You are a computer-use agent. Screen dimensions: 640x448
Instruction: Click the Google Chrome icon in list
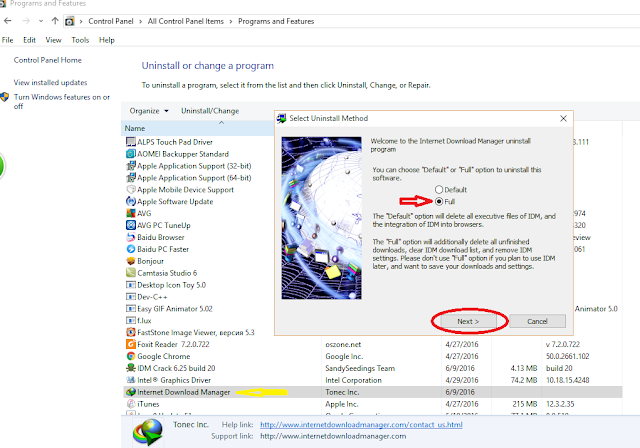click(x=131, y=356)
